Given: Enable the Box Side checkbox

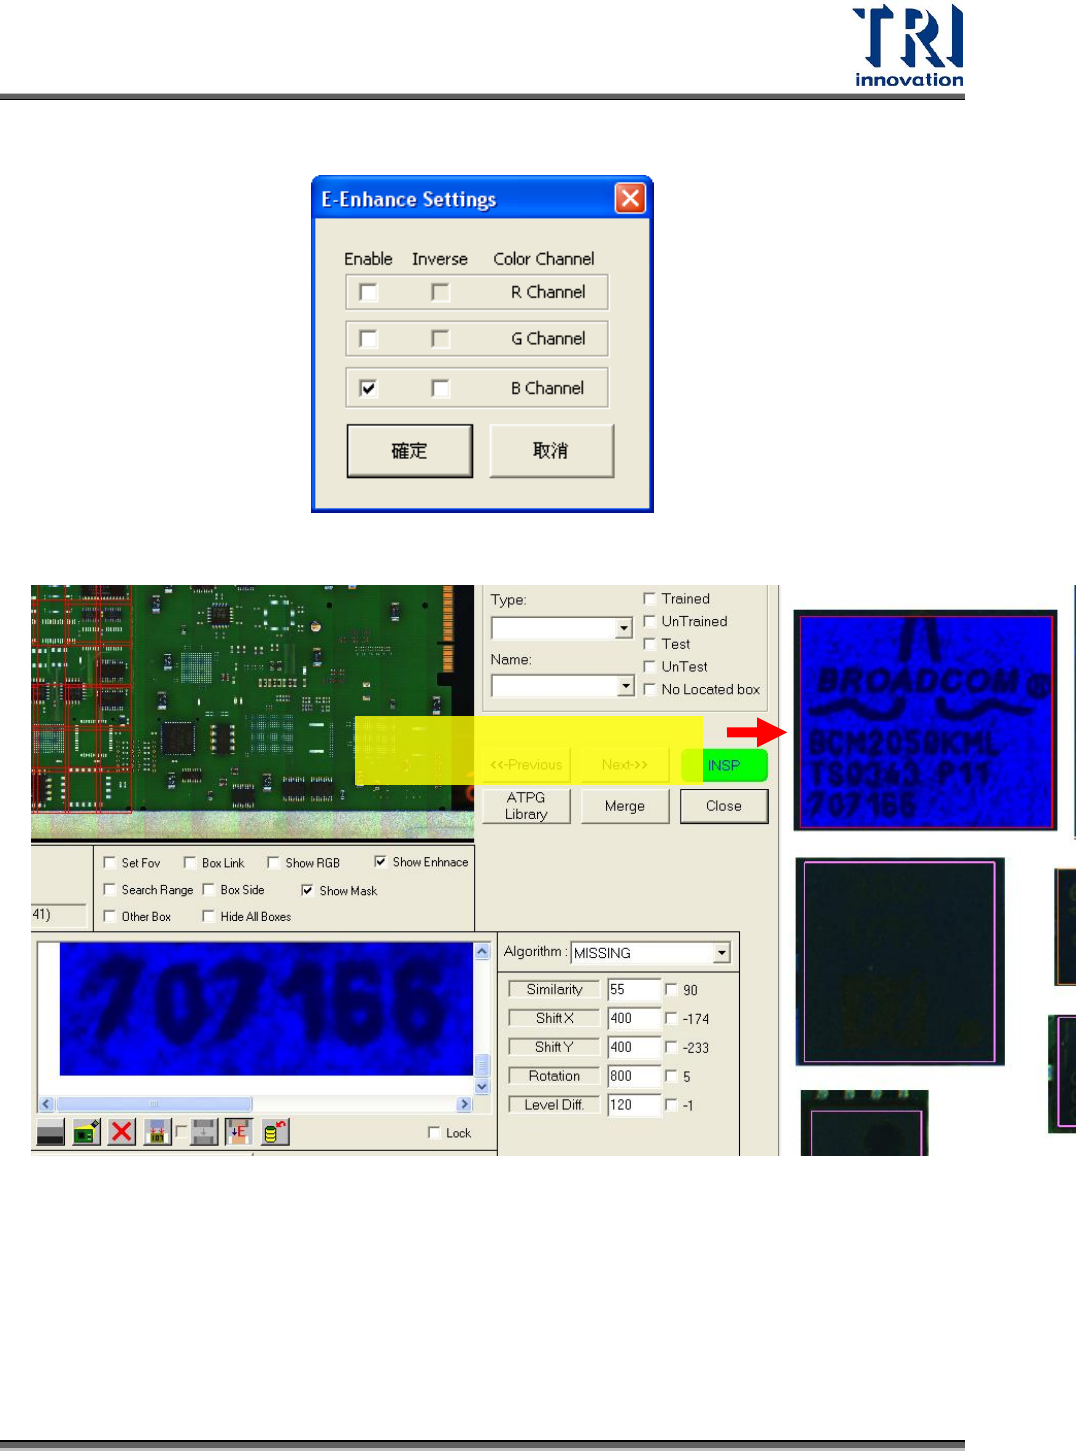Looking at the screenshot, I should click(x=209, y=889).
